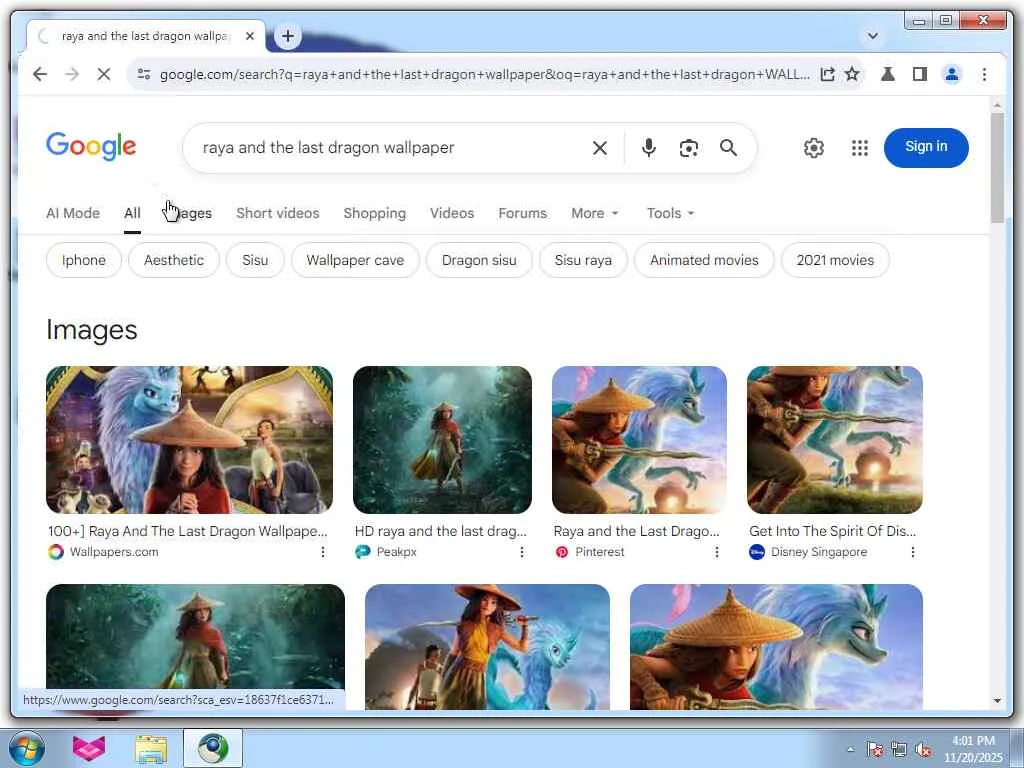Open Chrome Labs flask icon
This screenshot has height=768, width=1024.
pyautogui.click(x=888, y=74)
